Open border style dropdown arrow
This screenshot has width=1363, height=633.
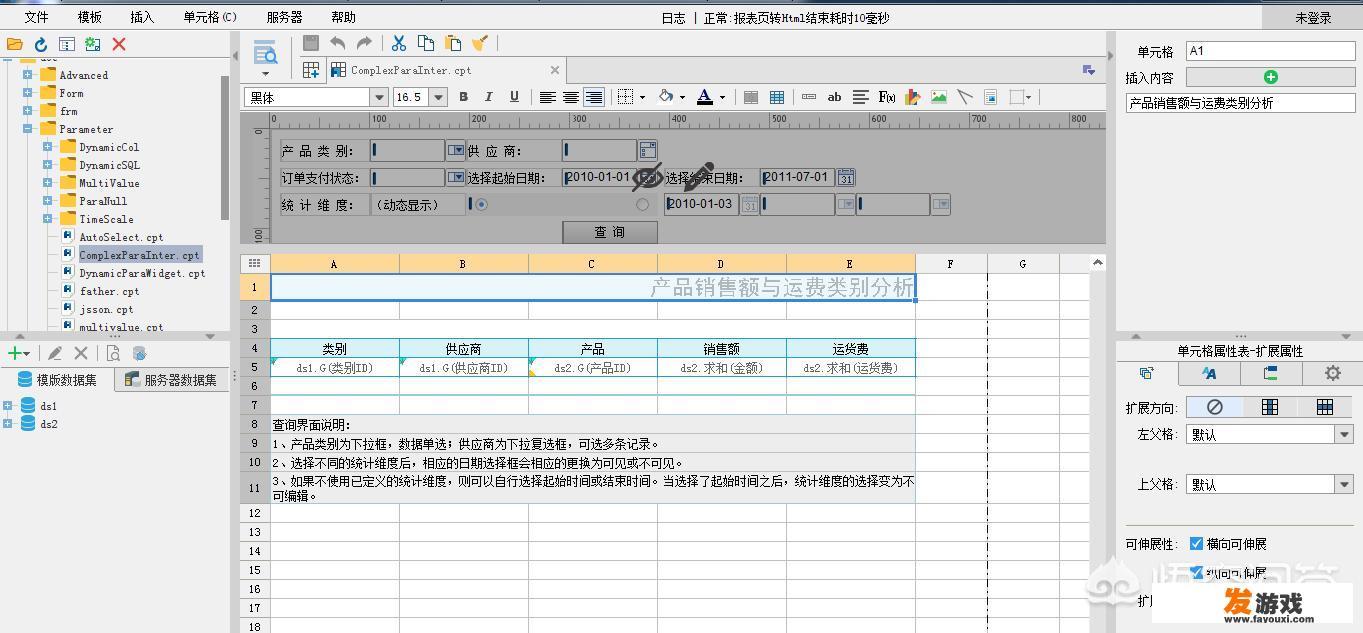[641, 97]
